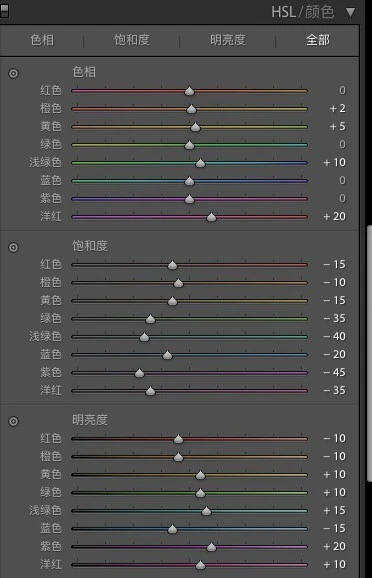Click the 明亮度 绿色 slider handle

(x=200, y=493)
